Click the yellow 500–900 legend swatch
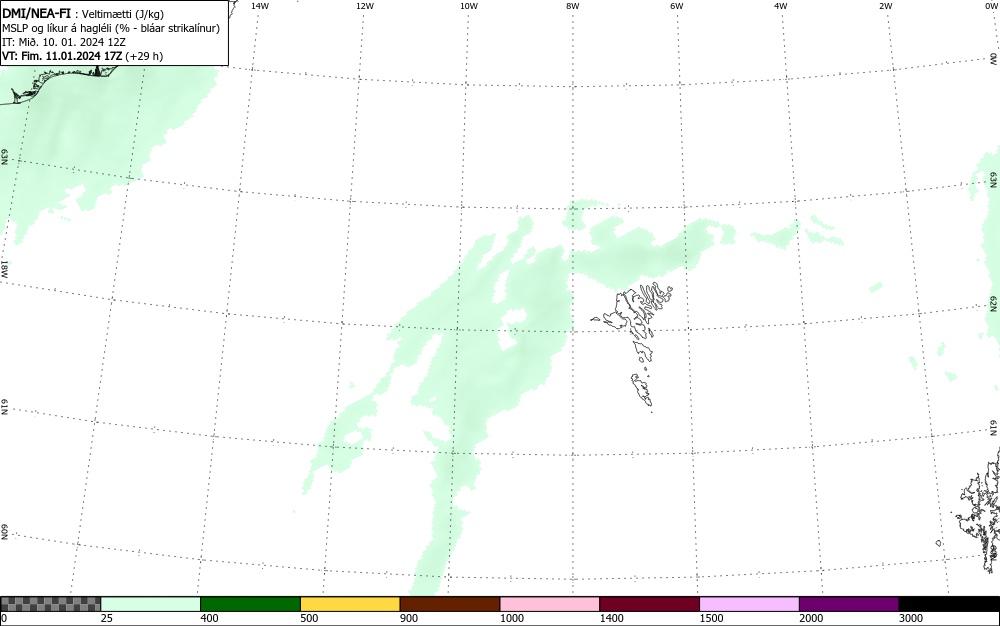Viewport: 1000px width, 626px height. (350, 604)
